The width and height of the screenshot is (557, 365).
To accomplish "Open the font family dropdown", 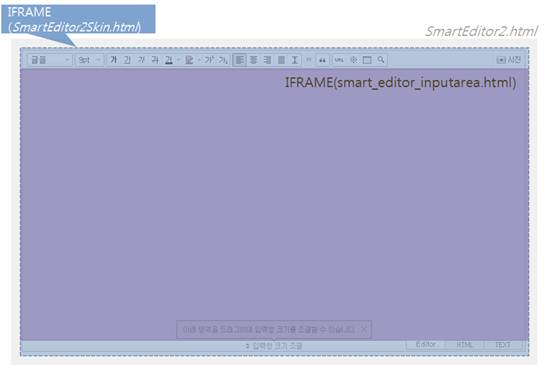I will (50, 60).
